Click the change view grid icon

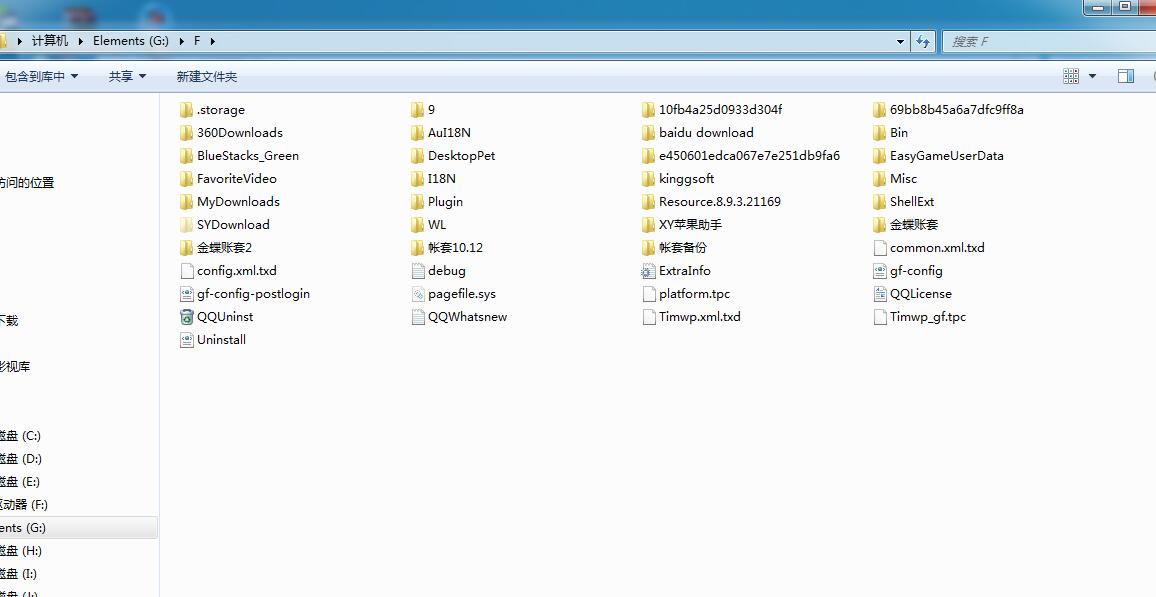click(x=1071, y=76)
